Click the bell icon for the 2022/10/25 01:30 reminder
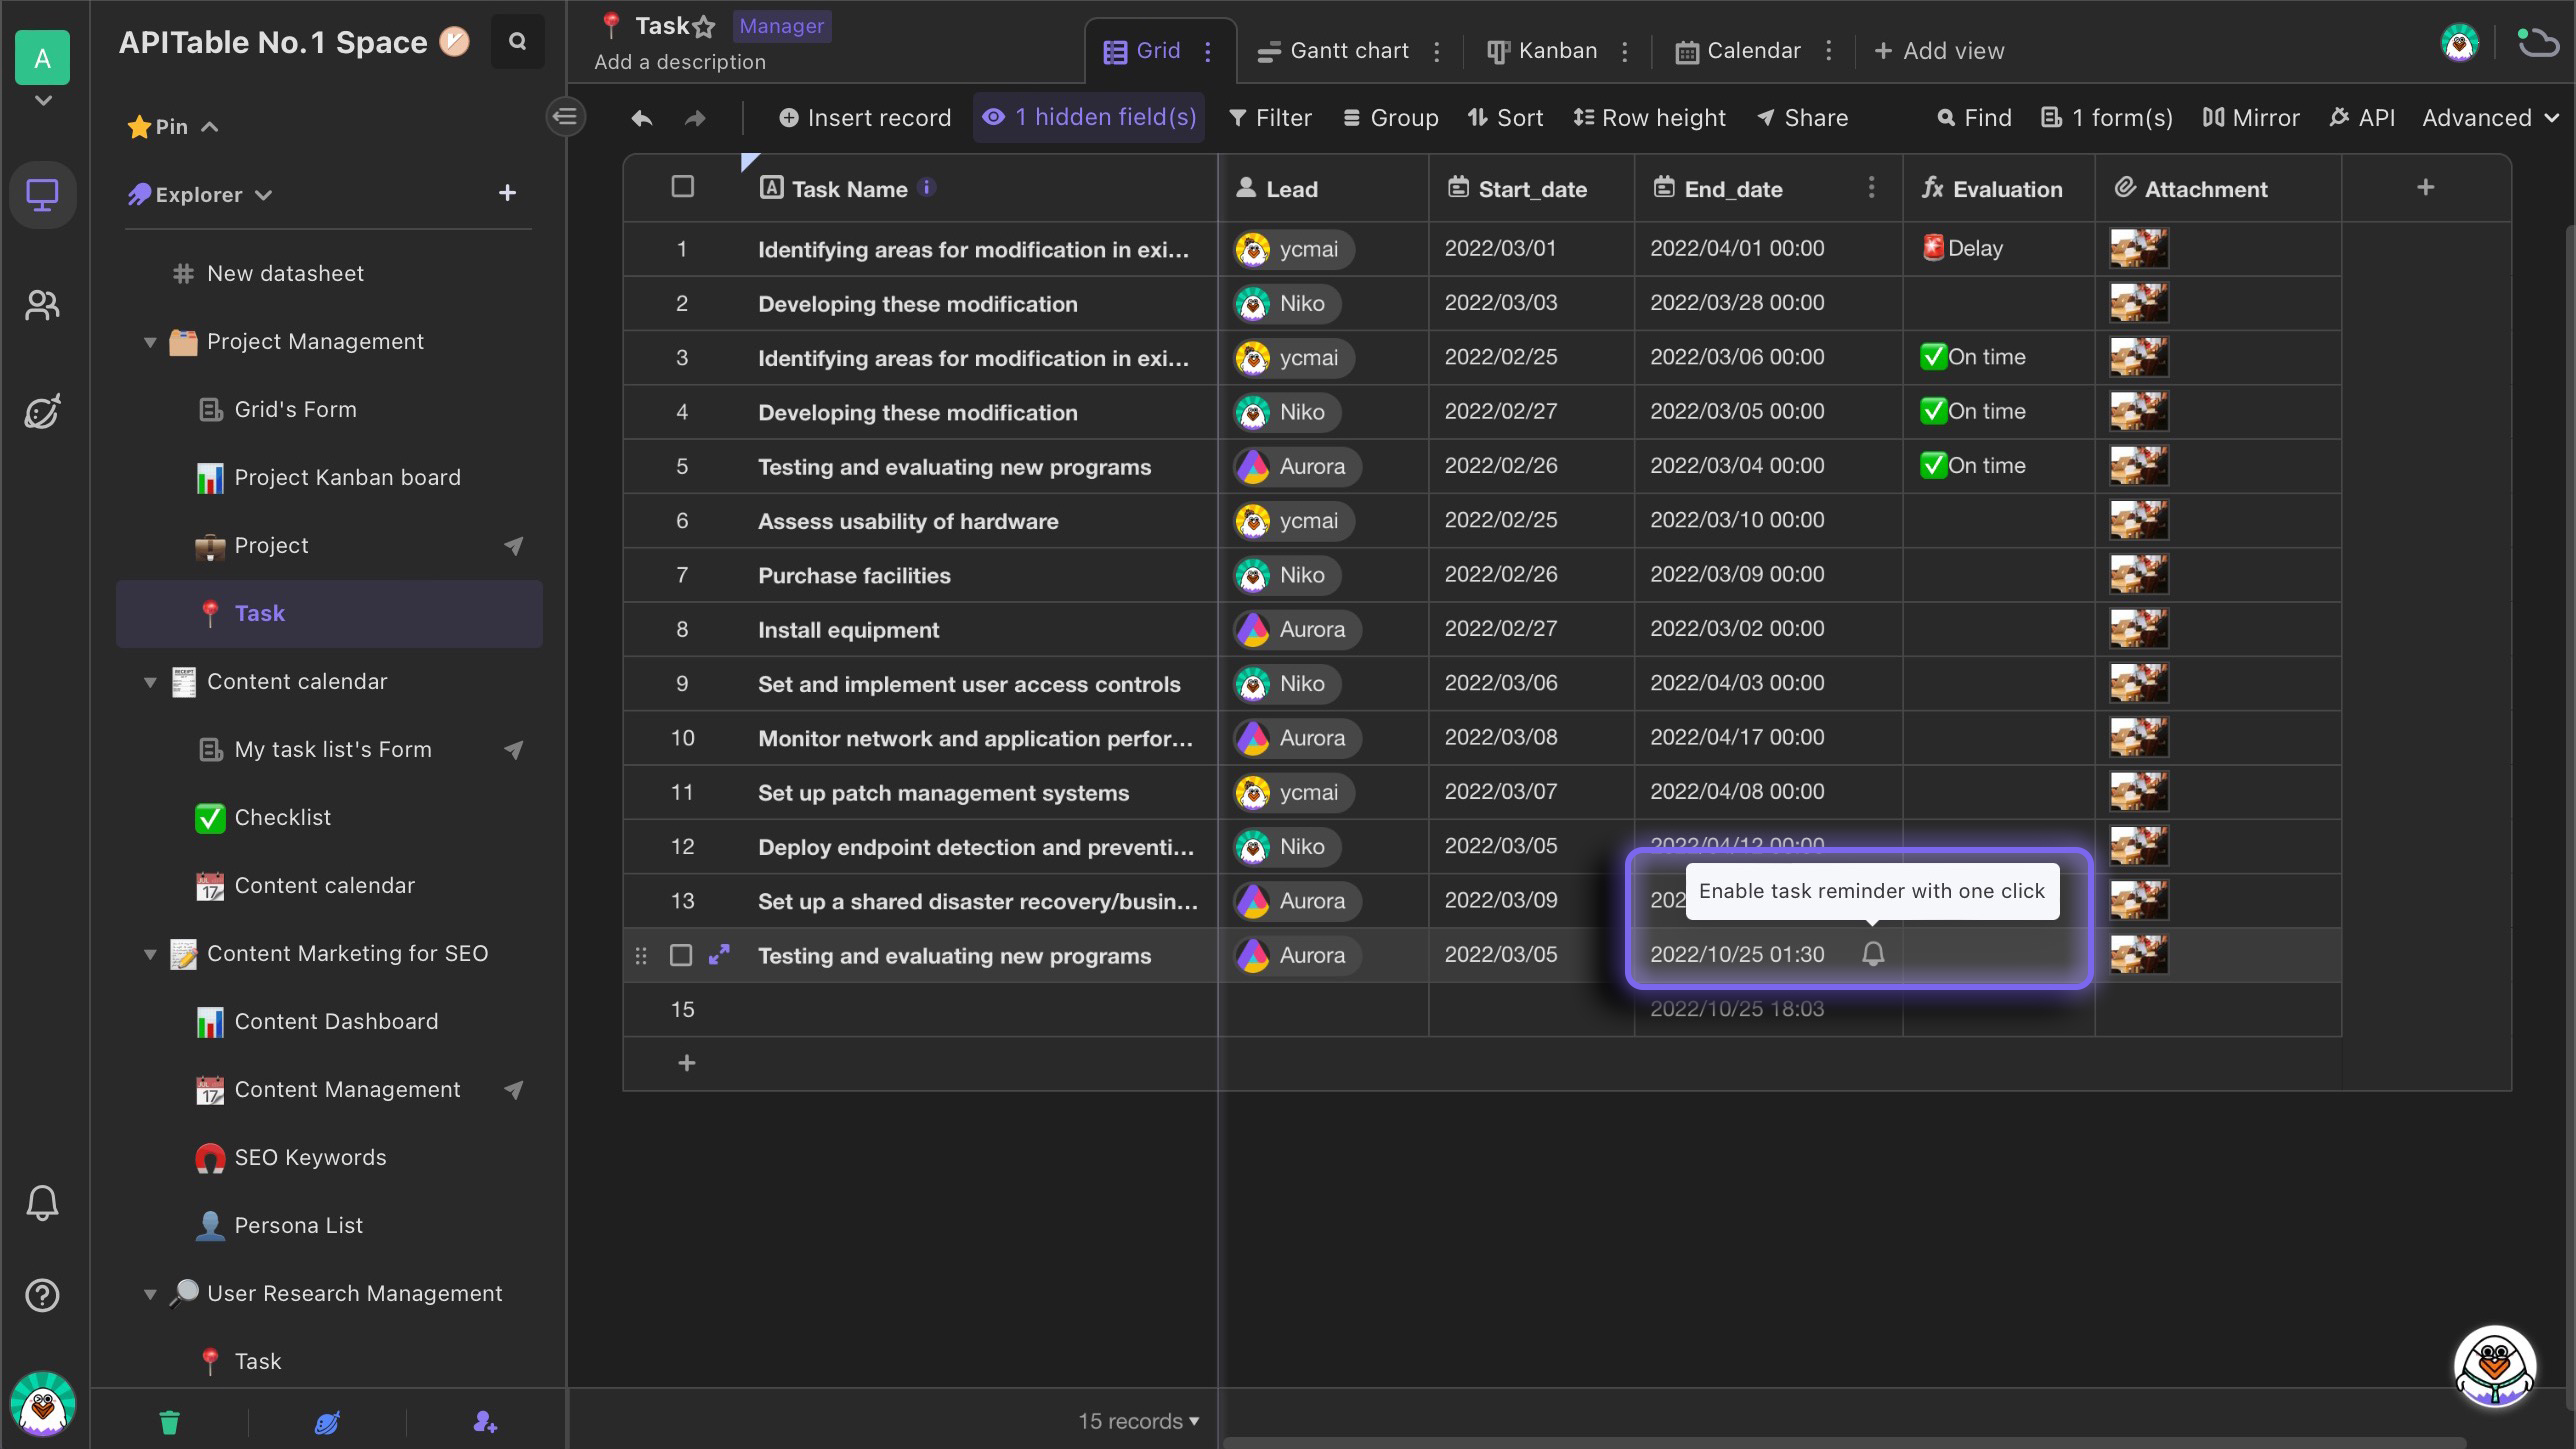 pos(1873,955)
